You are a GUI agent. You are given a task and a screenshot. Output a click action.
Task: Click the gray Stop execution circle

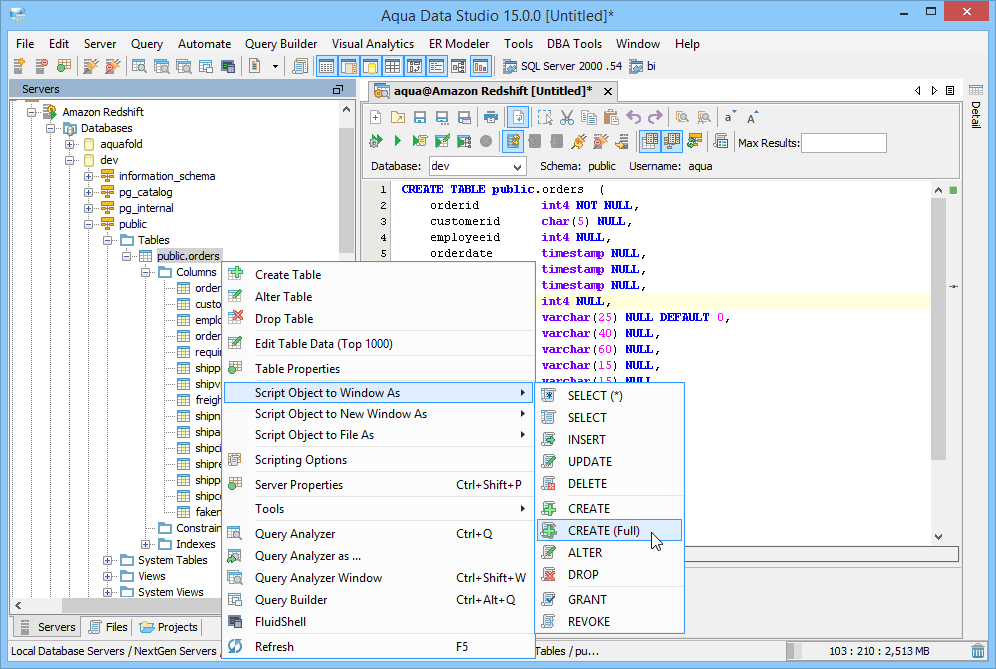click(x=486, y=141)
